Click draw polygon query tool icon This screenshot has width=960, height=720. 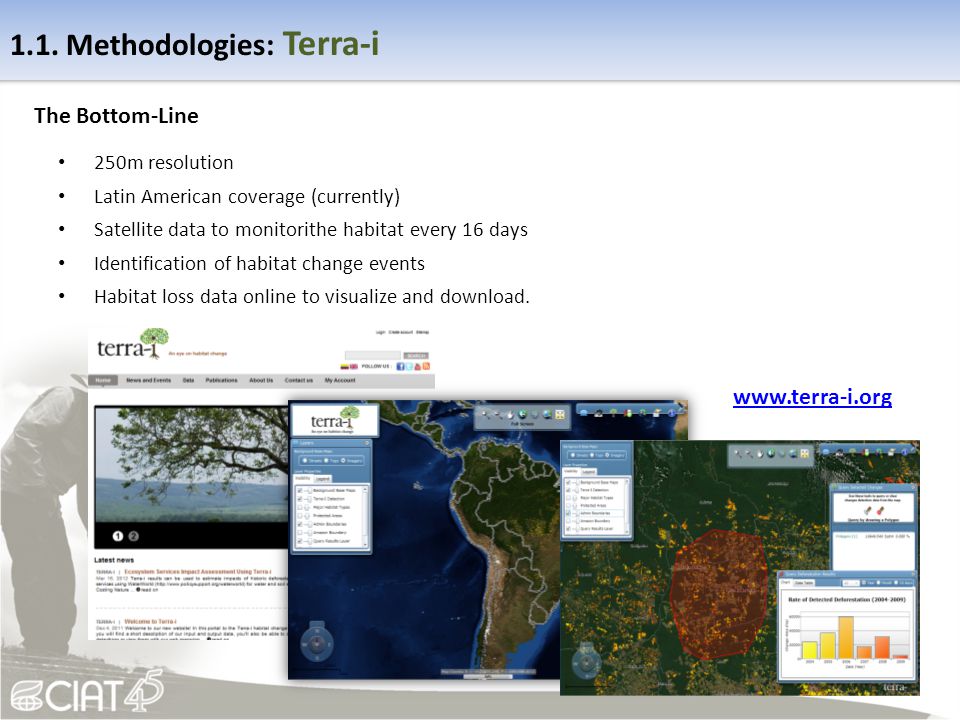(x=868, y=511)
